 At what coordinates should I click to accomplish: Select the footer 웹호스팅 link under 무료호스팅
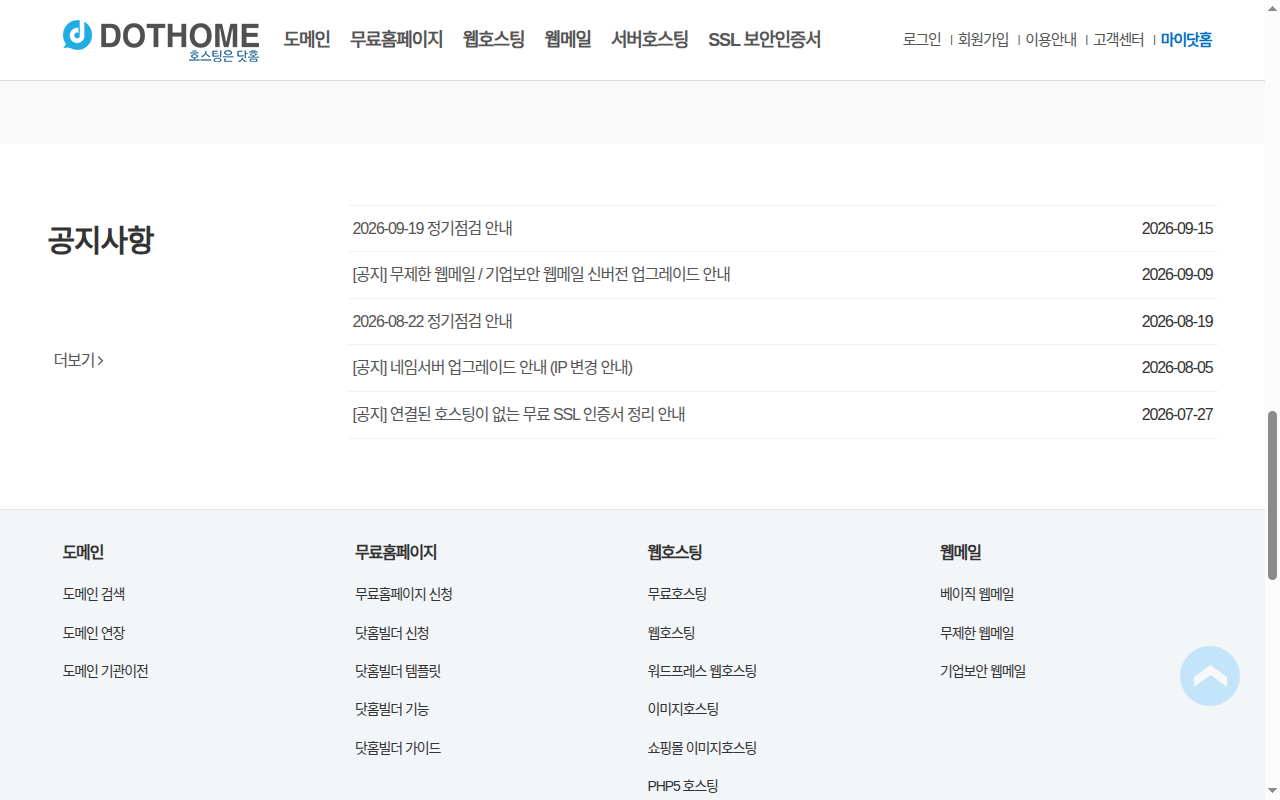pos(672,633)
